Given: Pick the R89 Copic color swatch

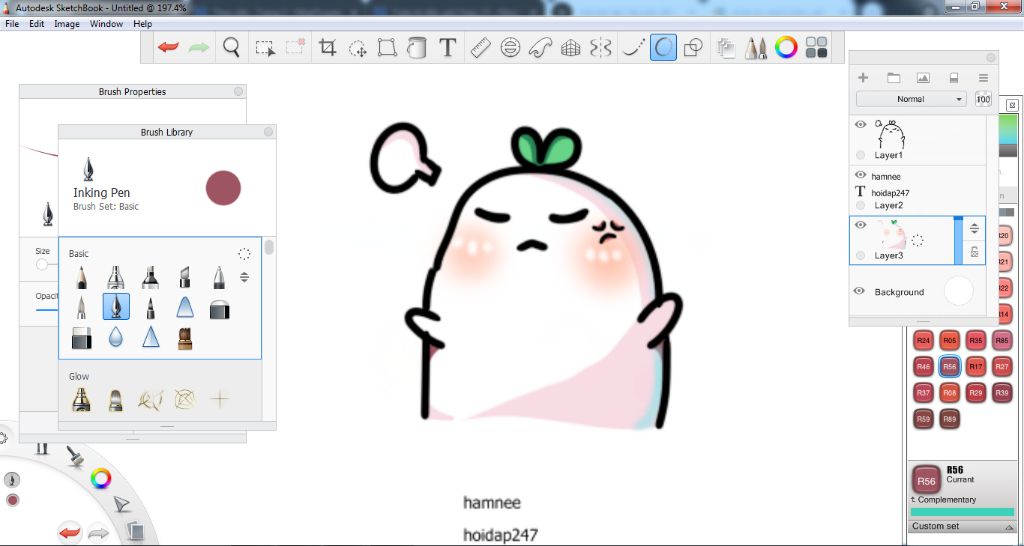Looking at the screenshot, I should click(x=950, y=419).
